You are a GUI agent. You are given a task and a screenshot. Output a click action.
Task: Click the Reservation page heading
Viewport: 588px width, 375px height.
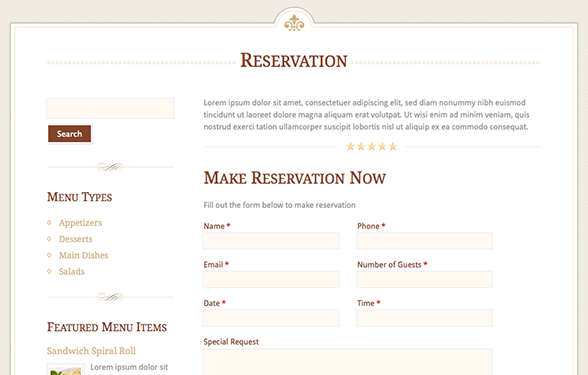click(294, 61)
